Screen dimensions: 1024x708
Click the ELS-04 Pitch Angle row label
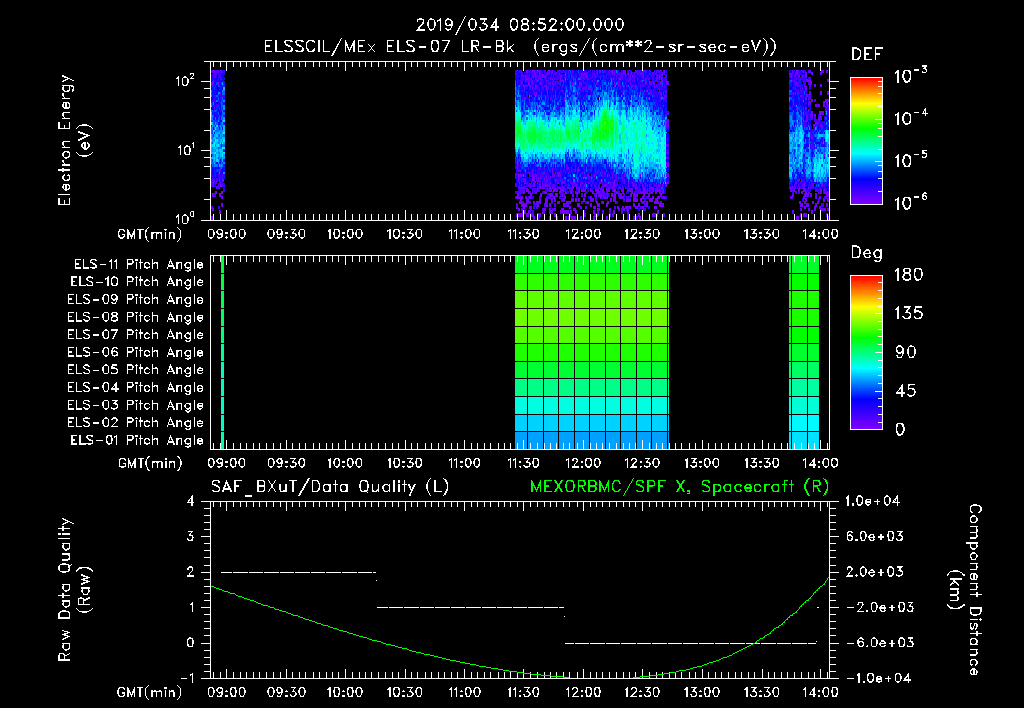[x=135, y=387]
